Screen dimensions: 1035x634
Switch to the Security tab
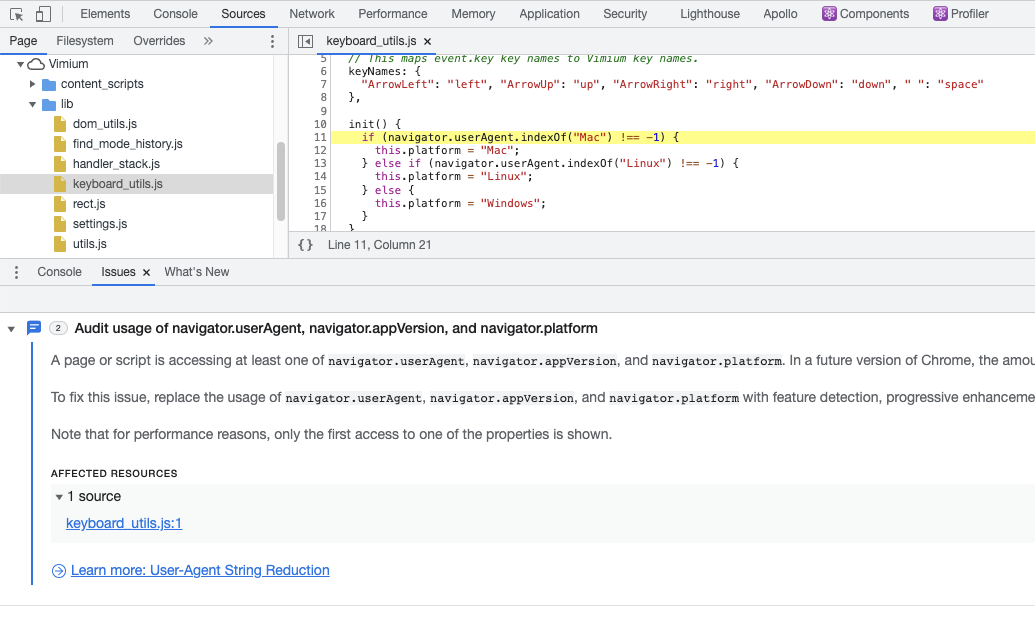click(x=625, y=14)
